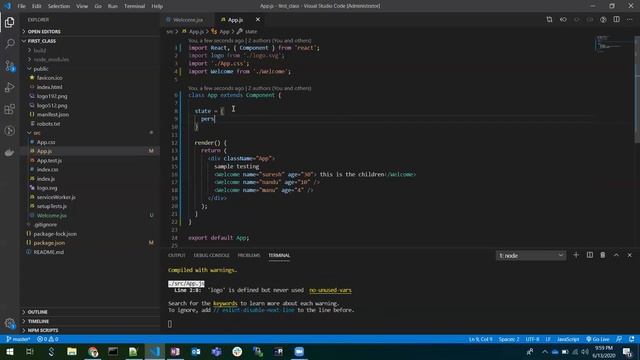This screenshot has height=360, width=640.
Task: Add a new terminal with the plus icon
Action: (576, 255)
